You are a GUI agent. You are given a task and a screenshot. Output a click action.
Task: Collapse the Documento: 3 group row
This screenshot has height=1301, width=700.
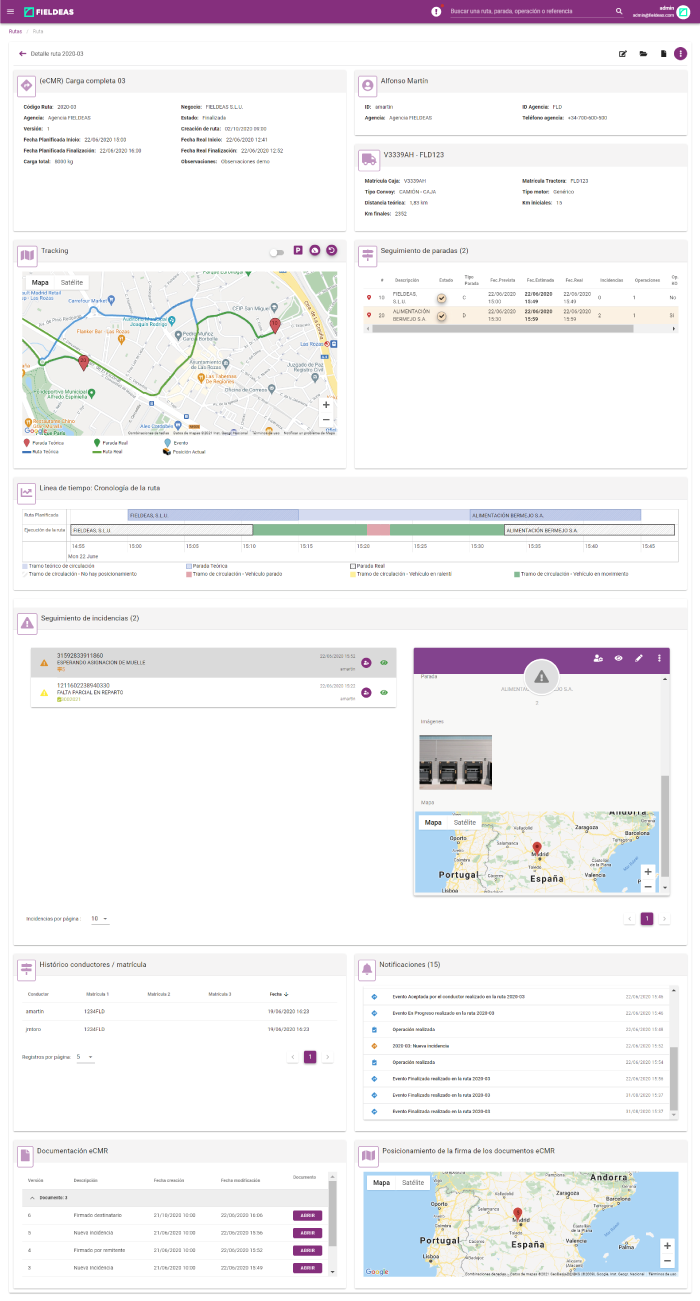[x=30, y=1197]
